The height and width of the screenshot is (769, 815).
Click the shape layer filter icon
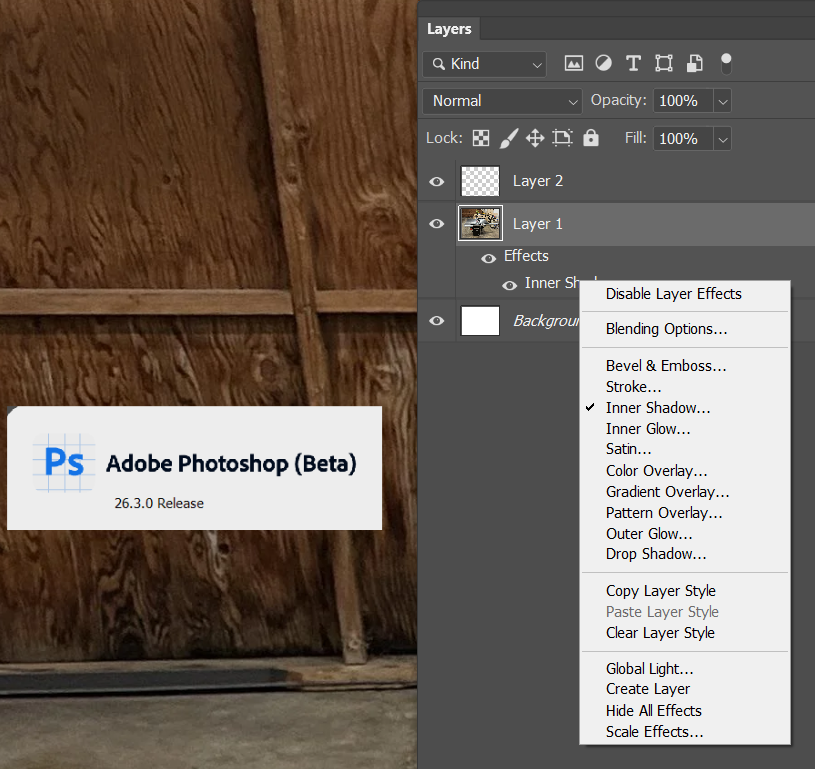(x=664, y=64)
